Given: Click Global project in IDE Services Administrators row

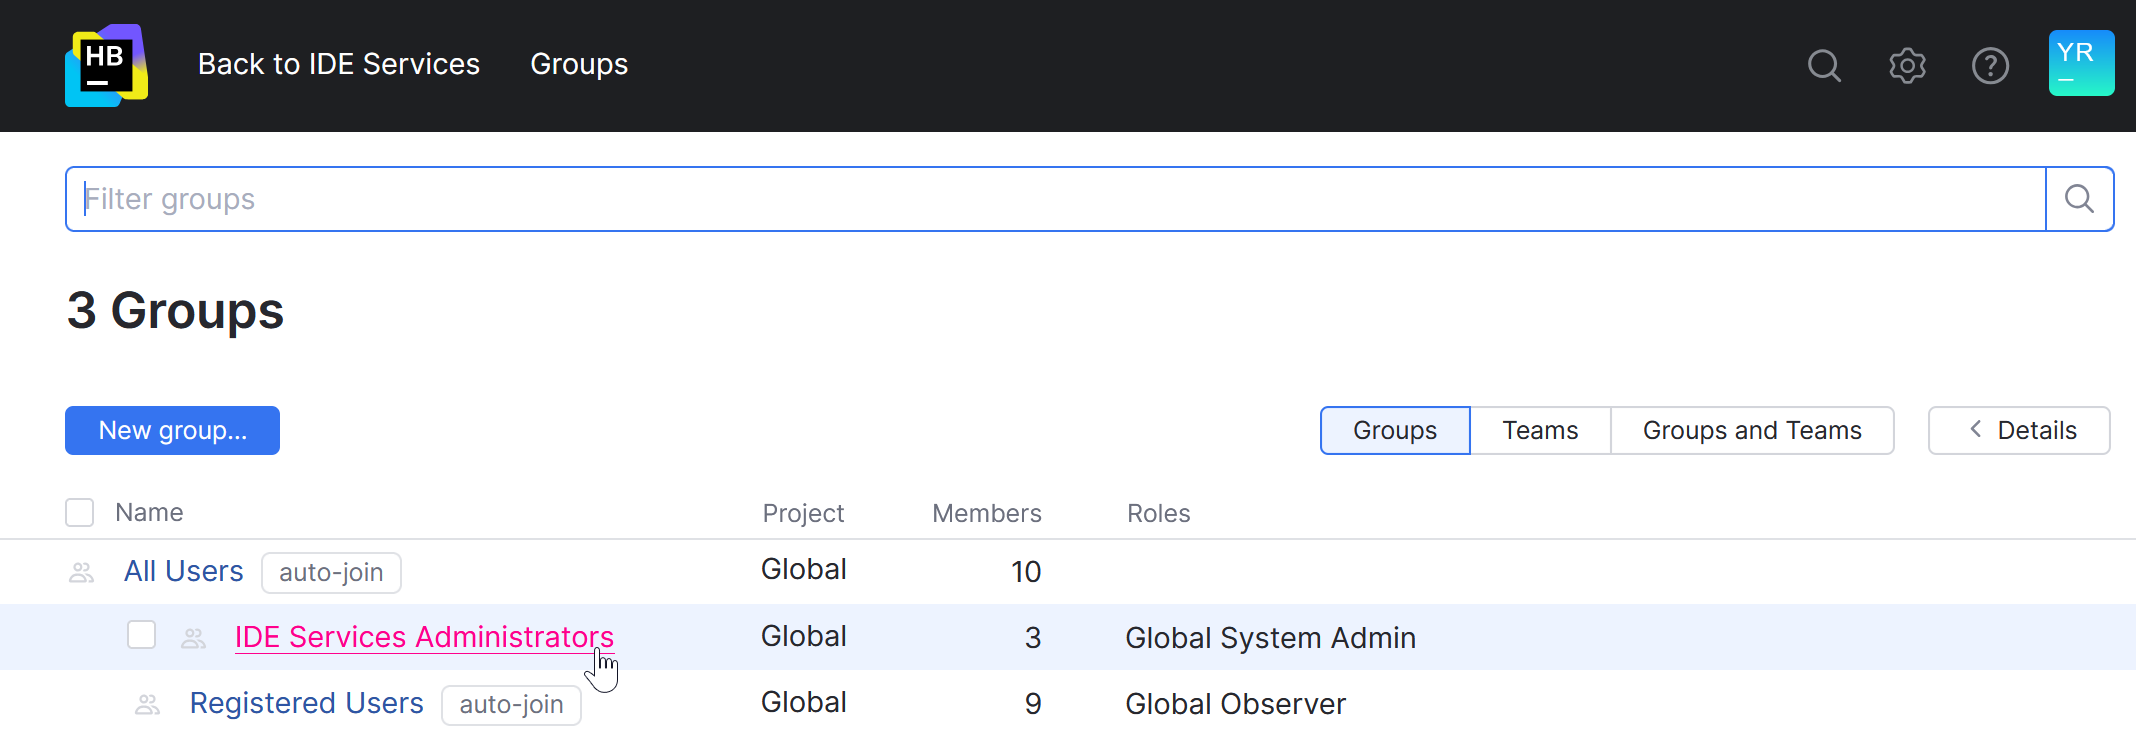Looking at the screenshot, I should (804, 636).
